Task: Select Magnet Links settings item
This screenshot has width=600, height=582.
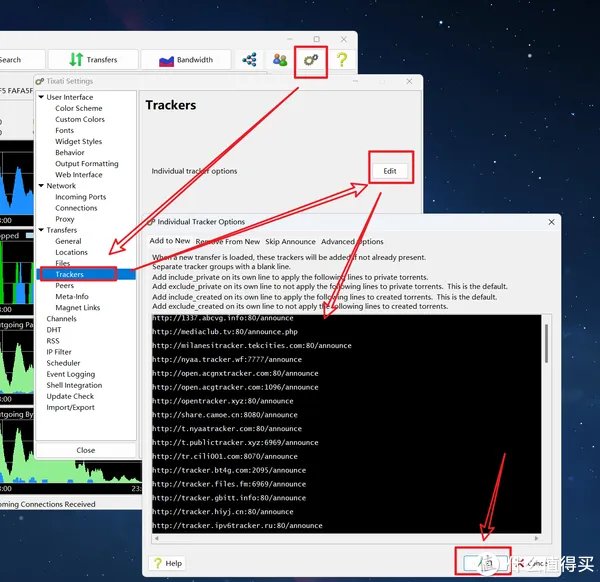Action: [x=77, y=307]
